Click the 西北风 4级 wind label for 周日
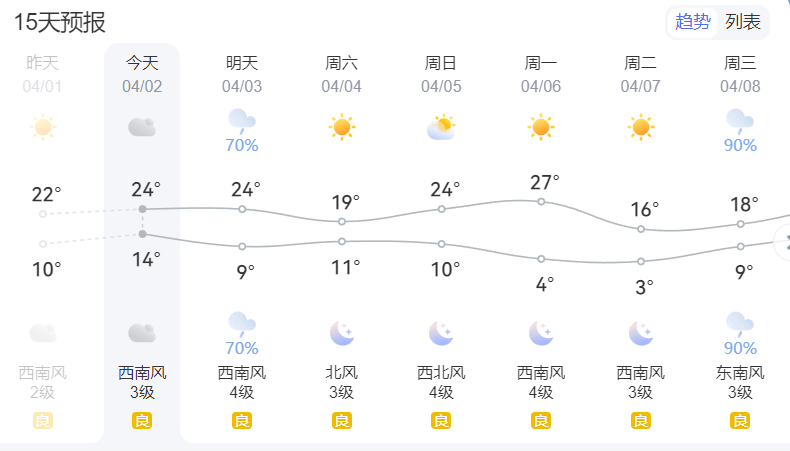Screen dimensions: 790x451 pyautogui.click(x=441, y=382)
